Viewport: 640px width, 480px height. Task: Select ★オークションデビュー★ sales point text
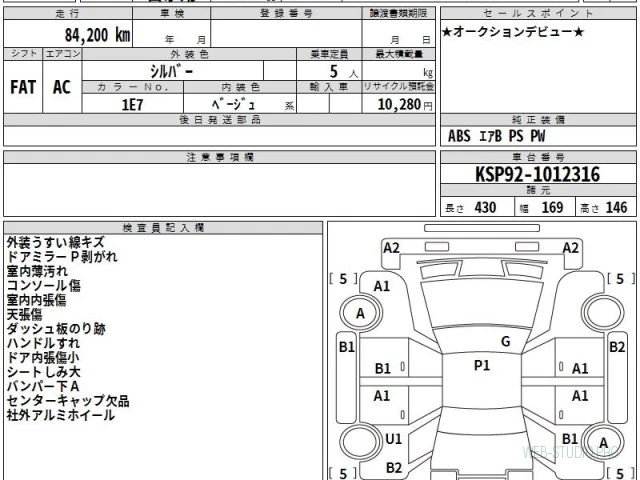tap(513, 32)
